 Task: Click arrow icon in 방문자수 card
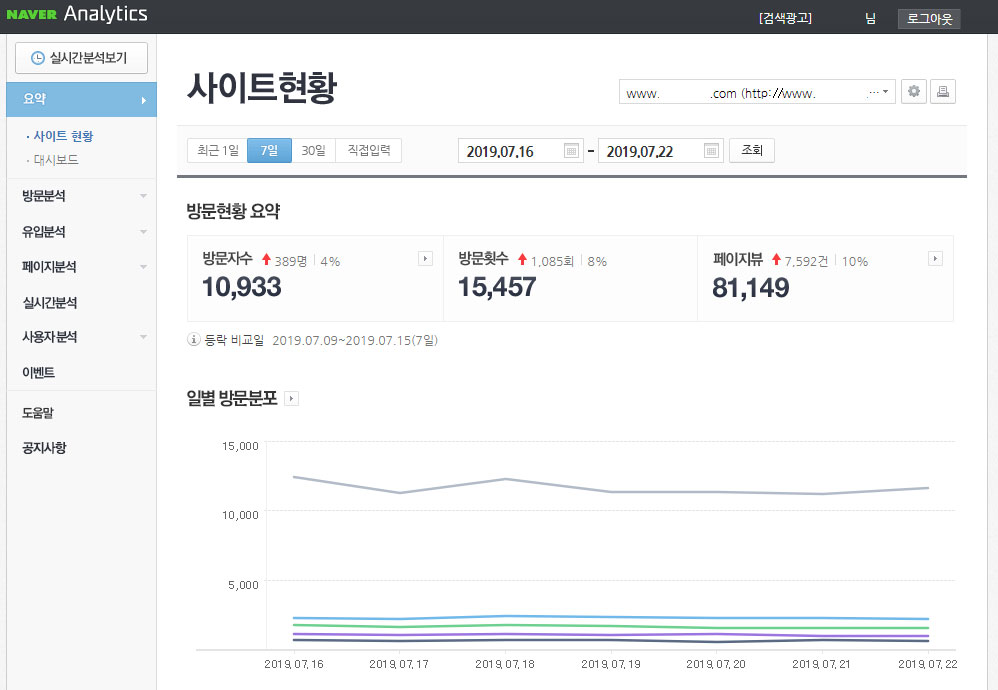tap(425, 259)
